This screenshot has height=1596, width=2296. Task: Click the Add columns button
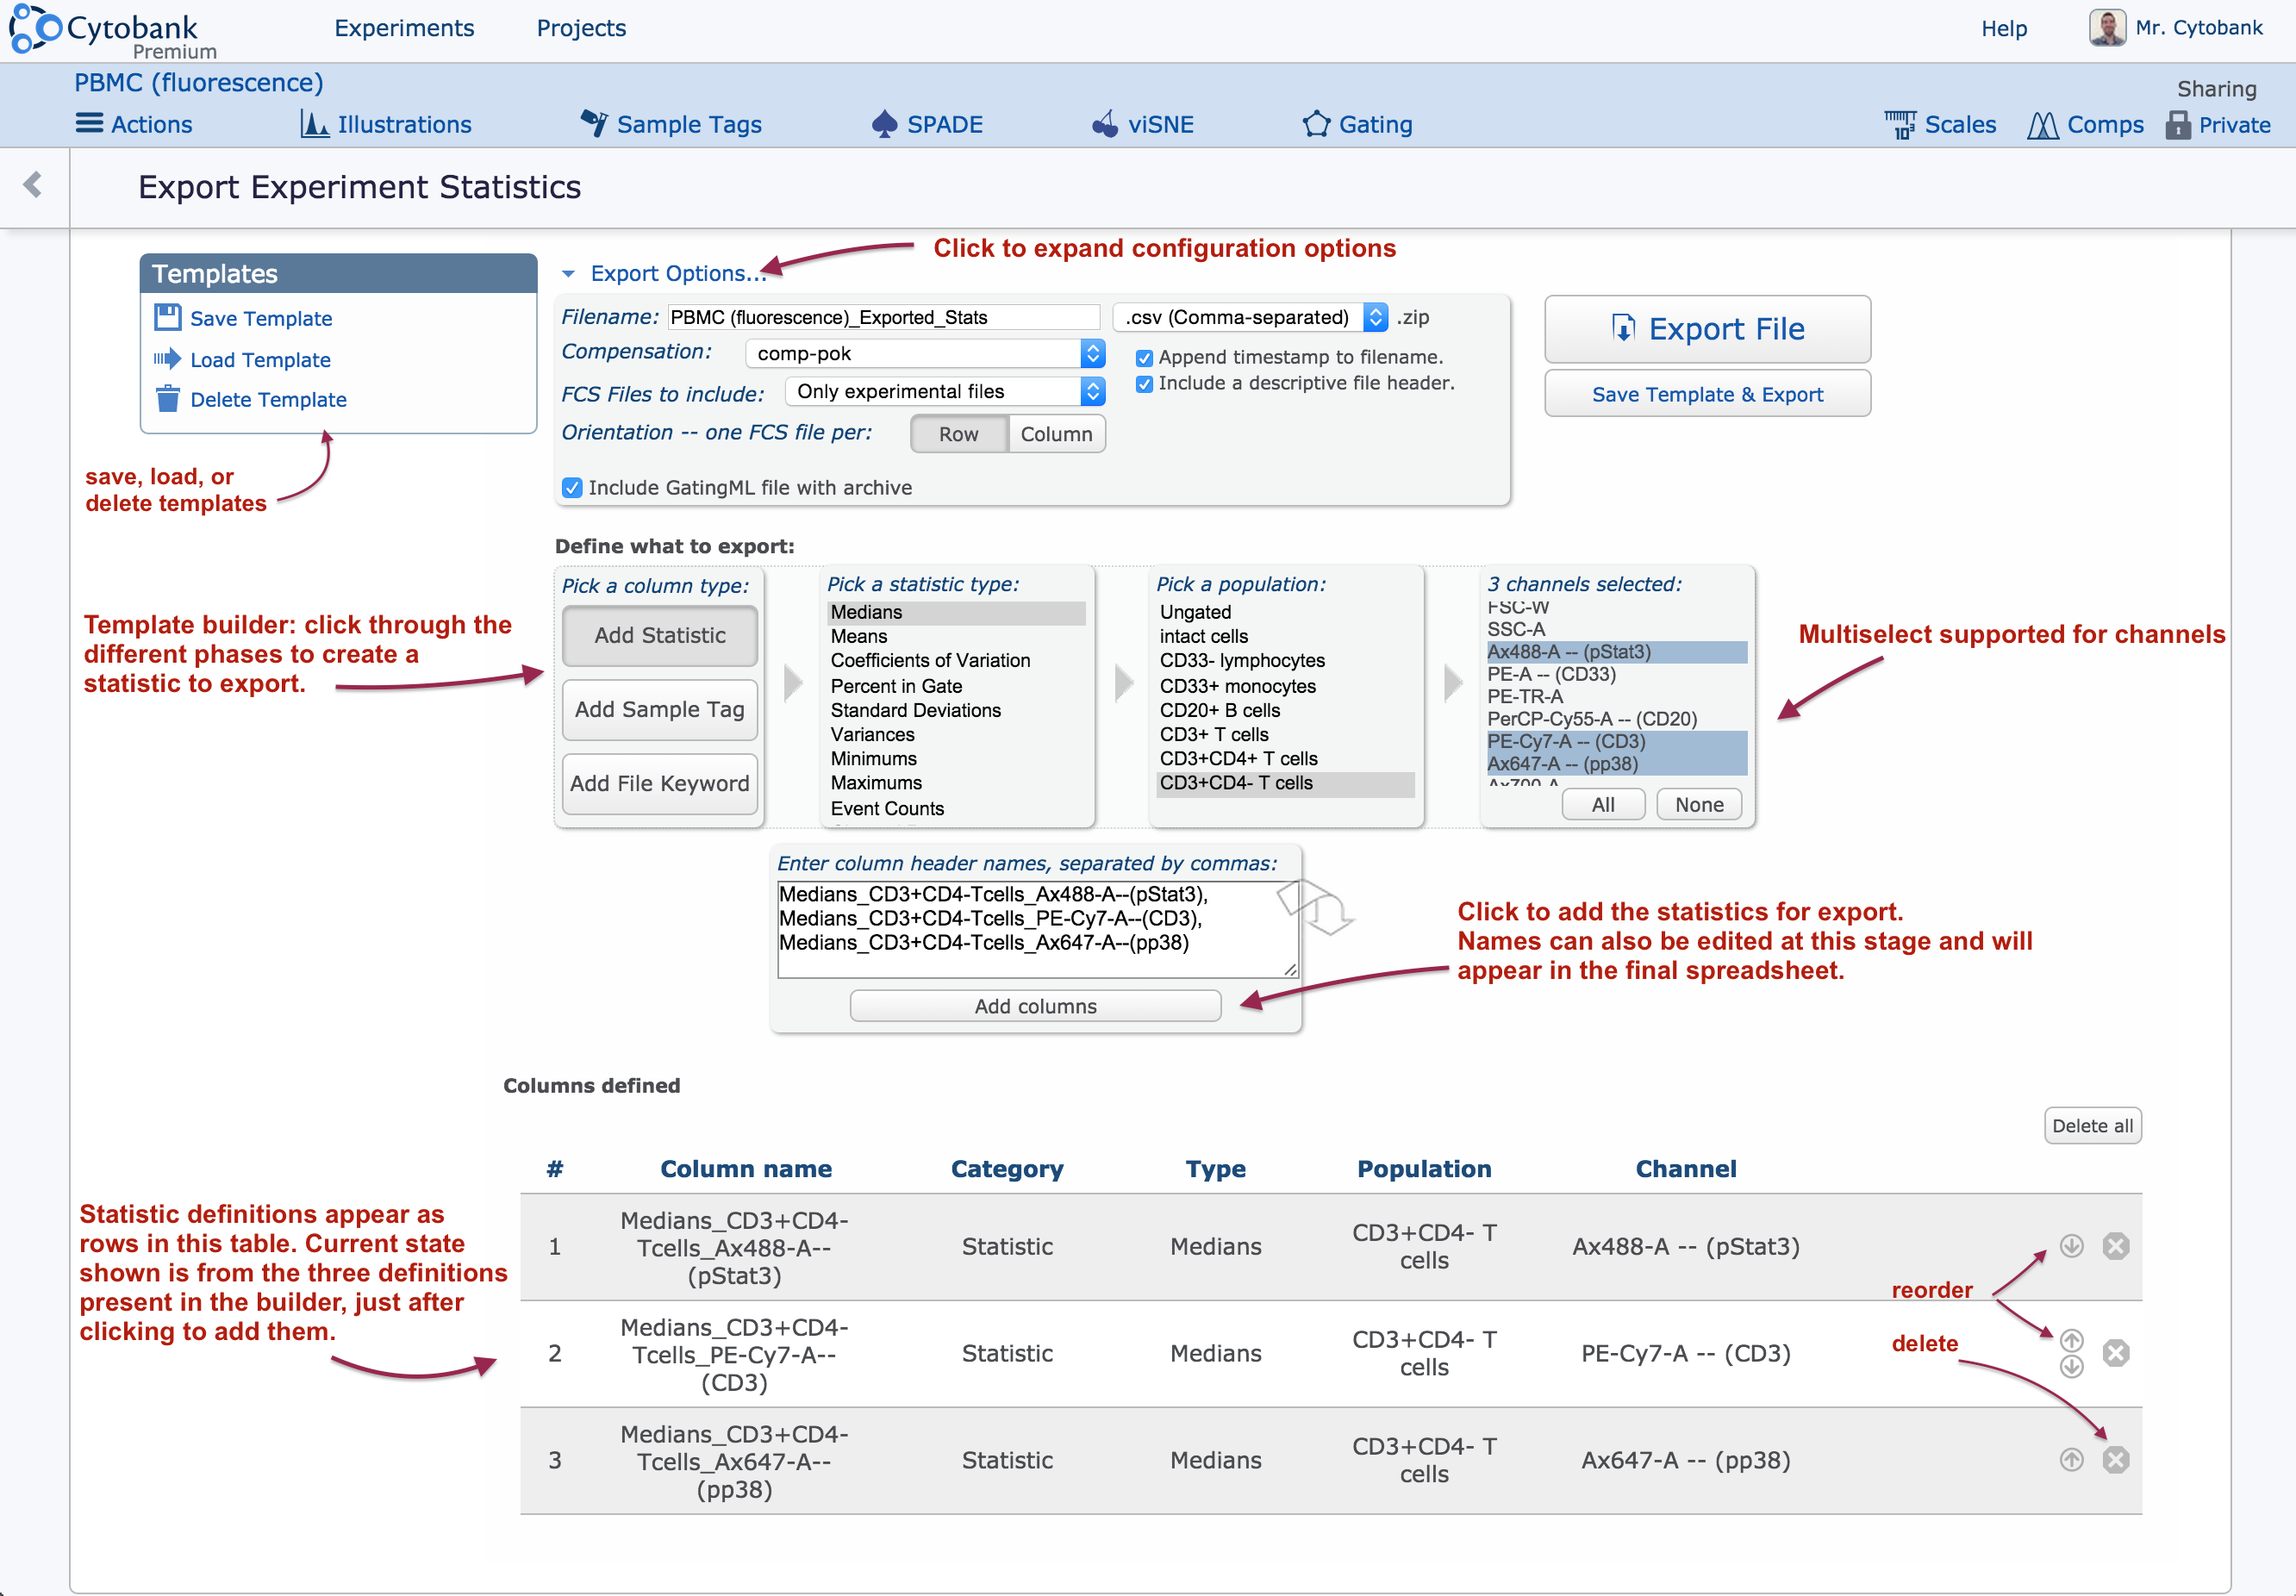click(x=1035, y=1005)
